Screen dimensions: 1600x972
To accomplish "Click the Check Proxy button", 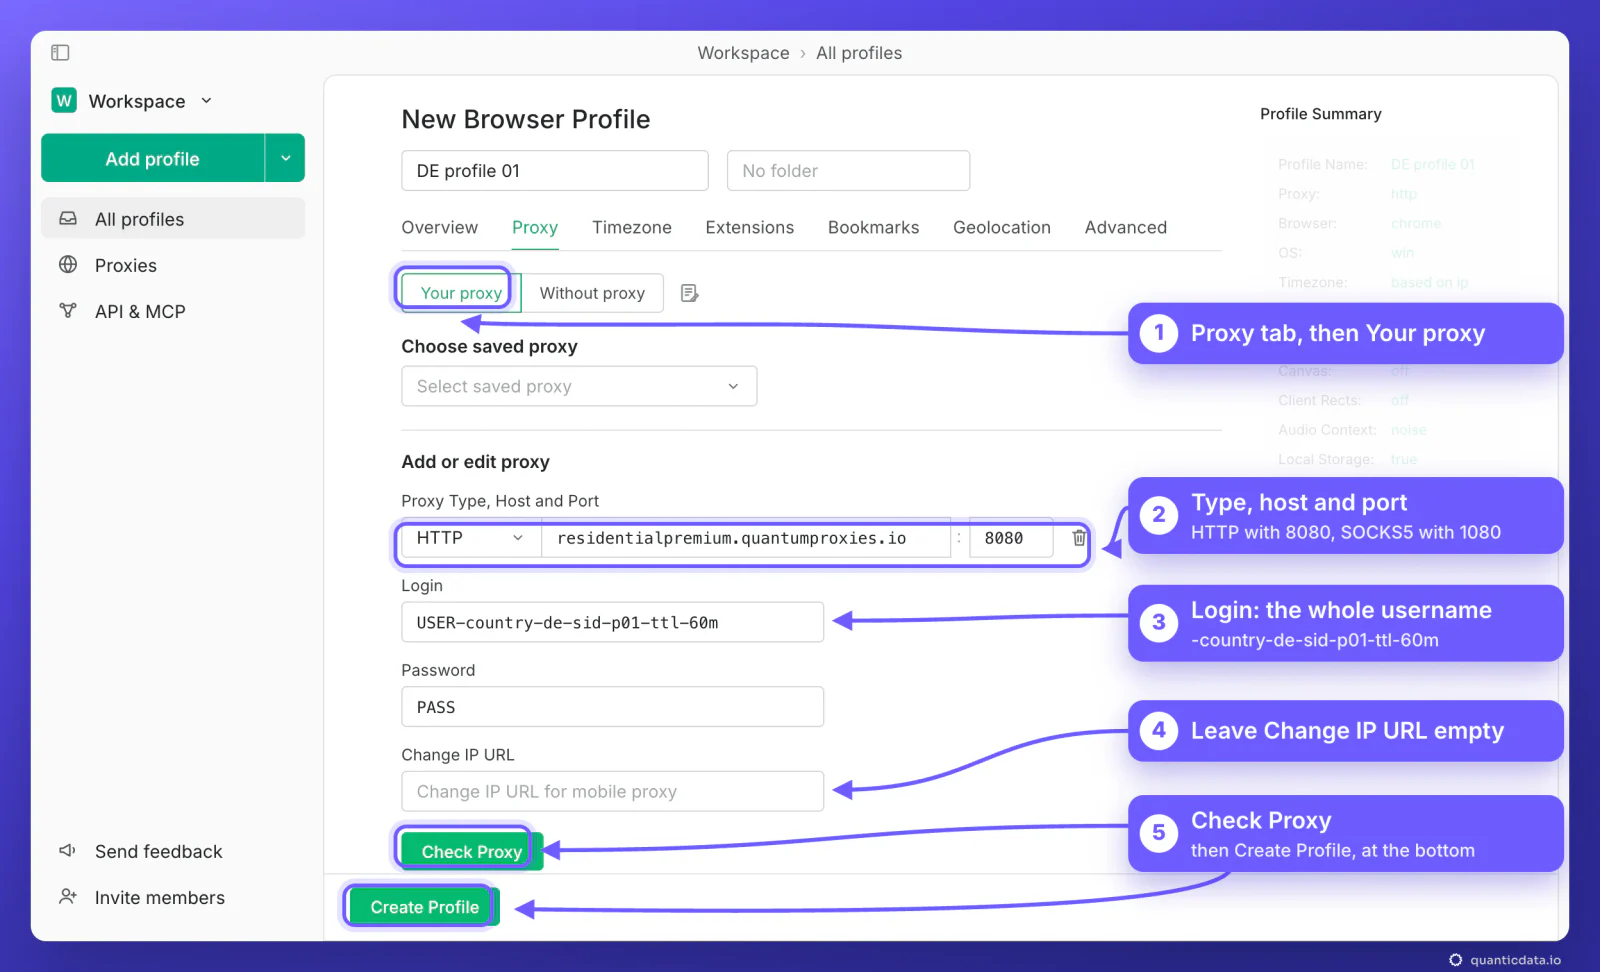I will pyautogui.click(x=472, y=851).
